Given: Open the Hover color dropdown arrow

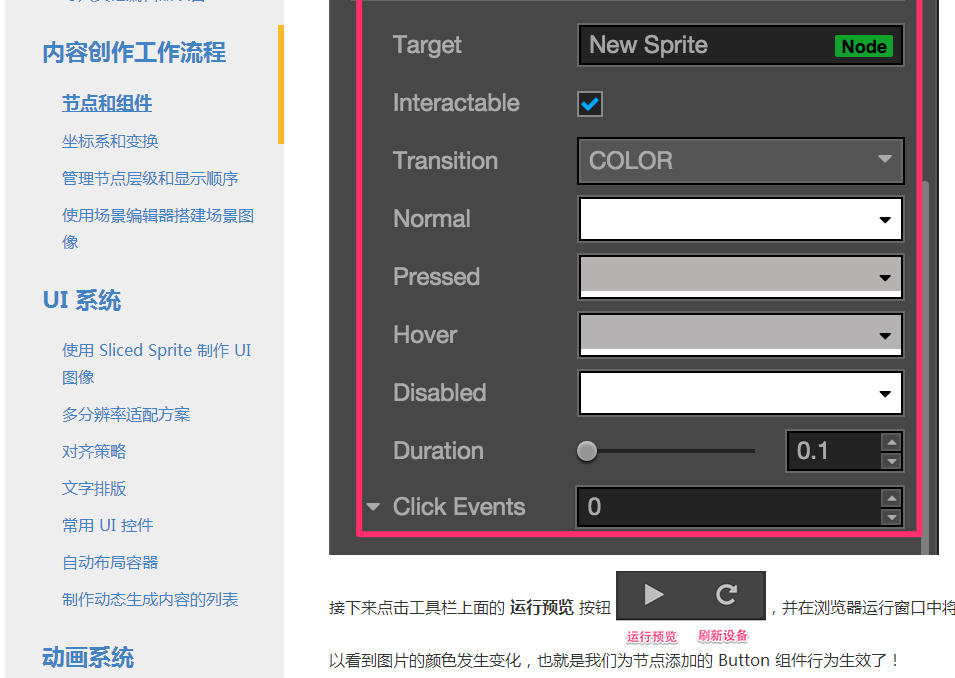Looking at the screenshot, I should tap(885, 336).
